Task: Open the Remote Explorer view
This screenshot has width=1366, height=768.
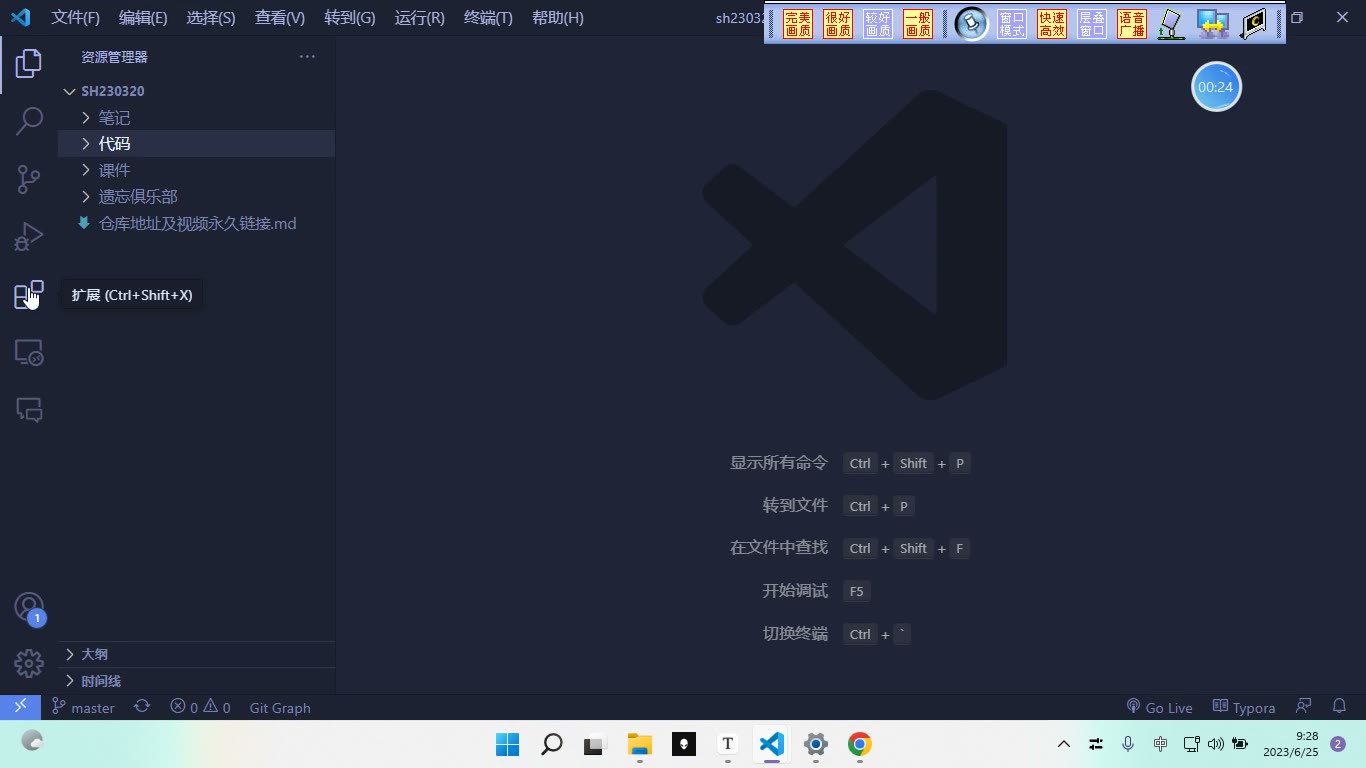Action: [29, 352]
